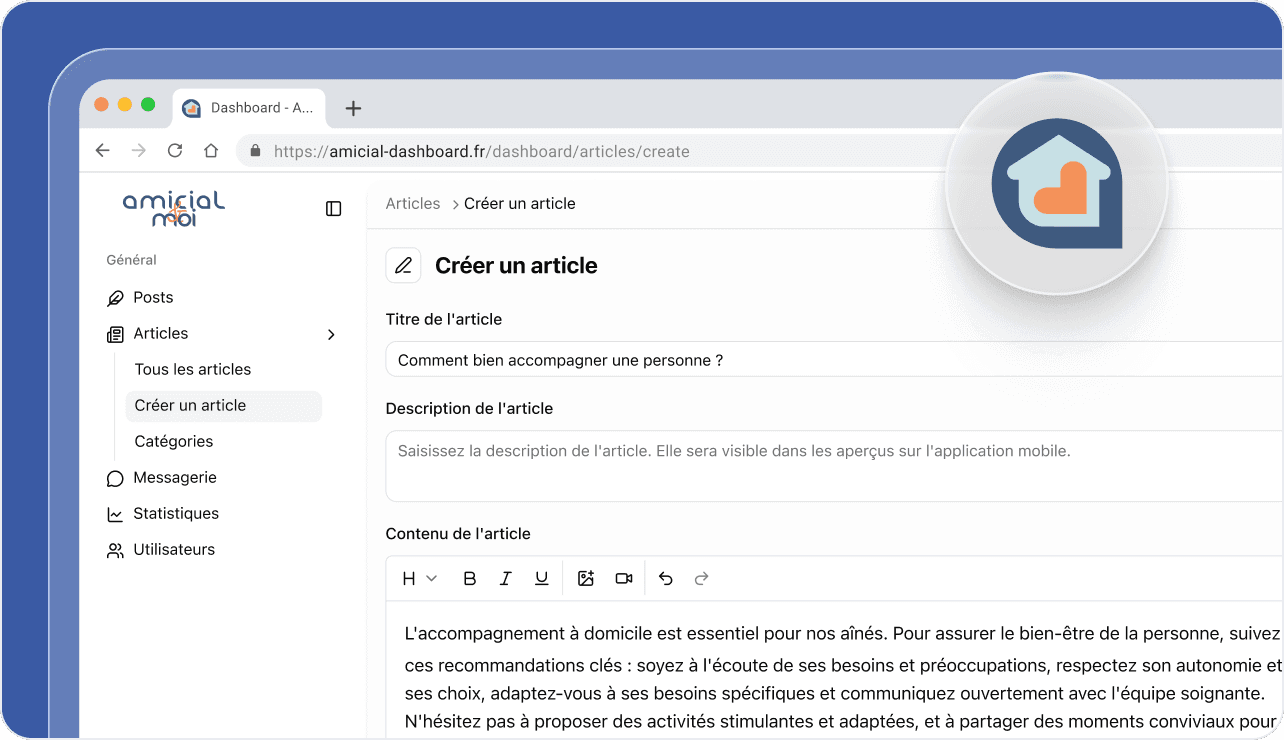Open Posts in the sidebar
The width and height of the screenshot is (1284, 740).
[153, 297]
